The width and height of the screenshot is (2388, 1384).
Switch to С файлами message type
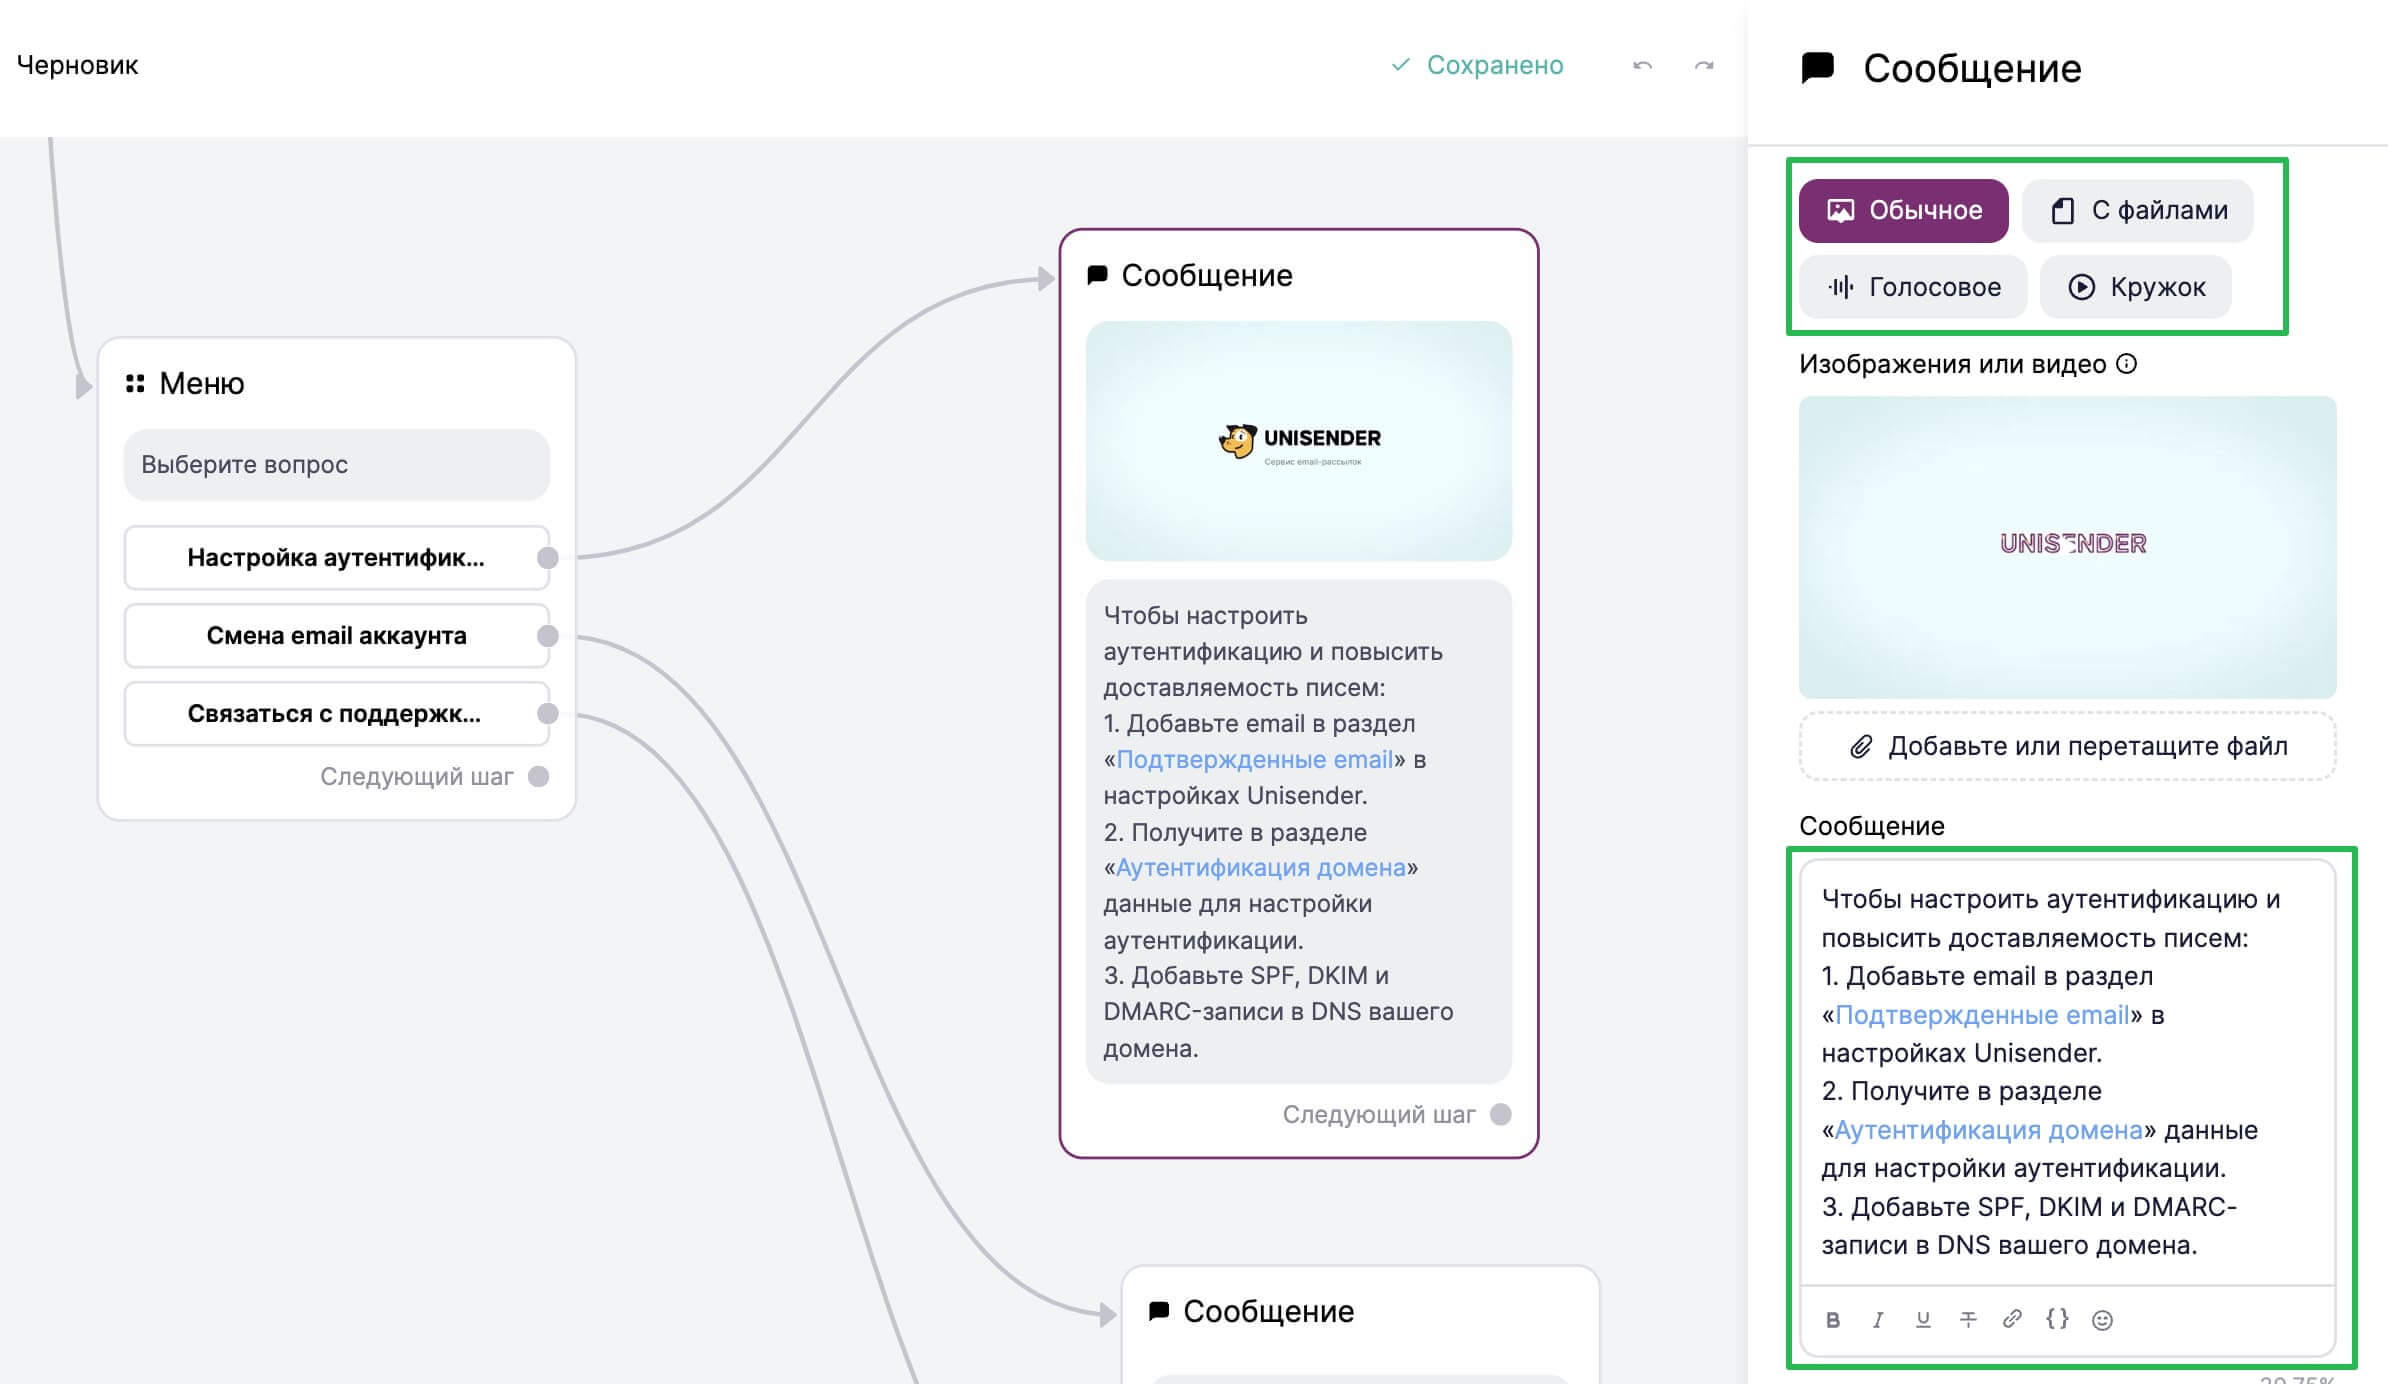tap(2138, 210)
